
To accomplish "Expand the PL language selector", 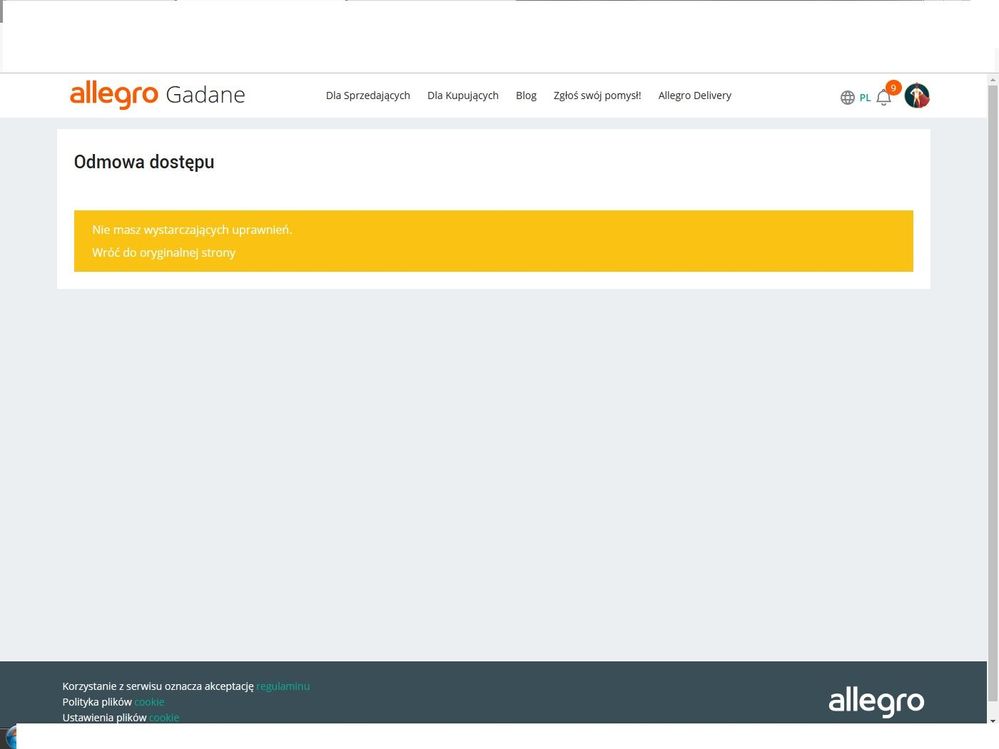I will (x=865, y=98).
